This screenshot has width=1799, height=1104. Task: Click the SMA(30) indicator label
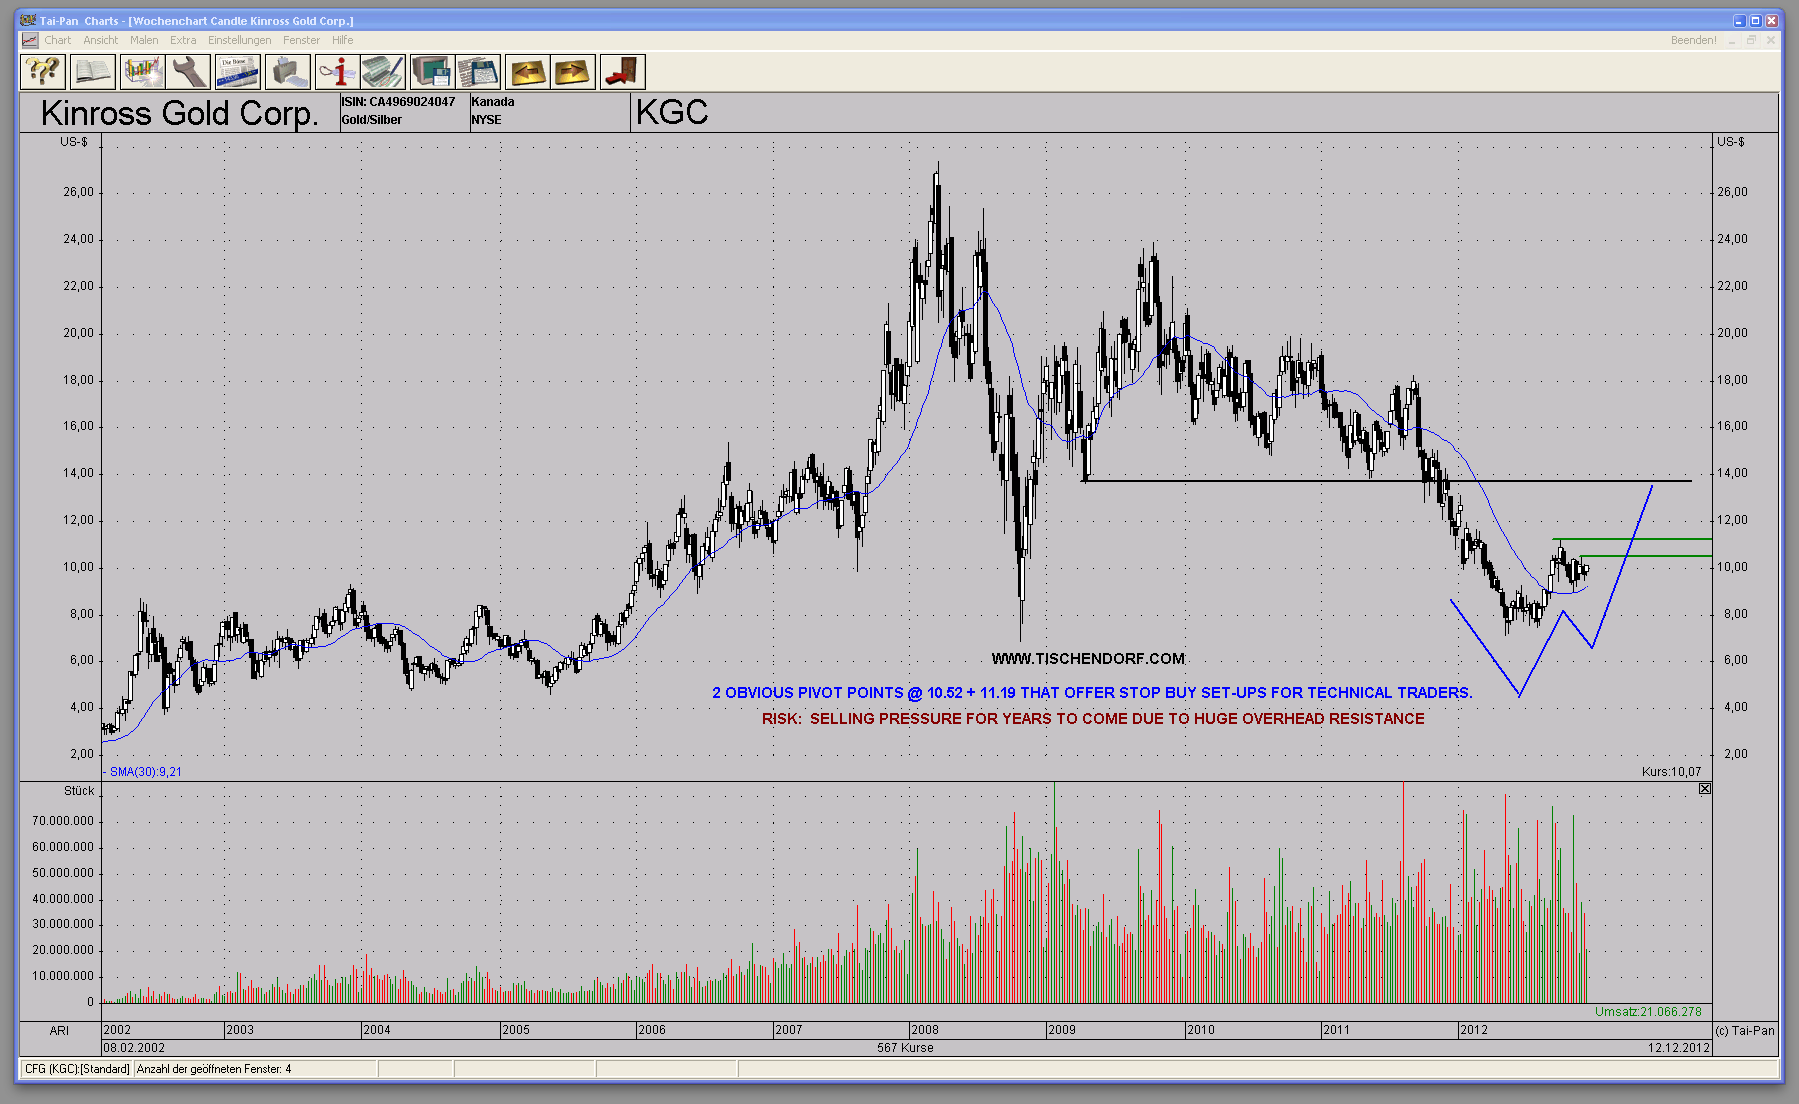click(x=145, y=772)
